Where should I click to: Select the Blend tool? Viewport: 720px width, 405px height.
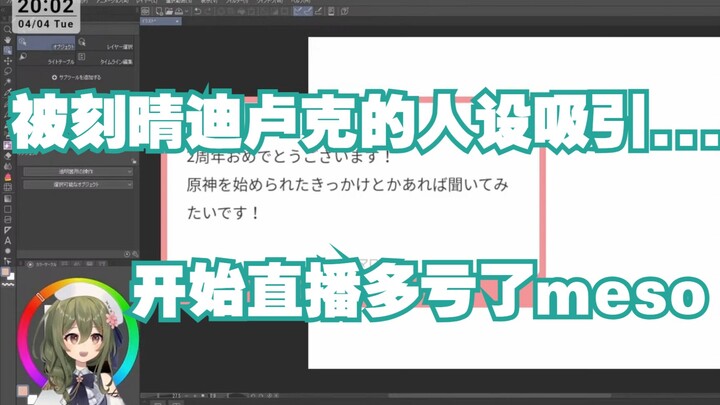[x=7, y=166]
